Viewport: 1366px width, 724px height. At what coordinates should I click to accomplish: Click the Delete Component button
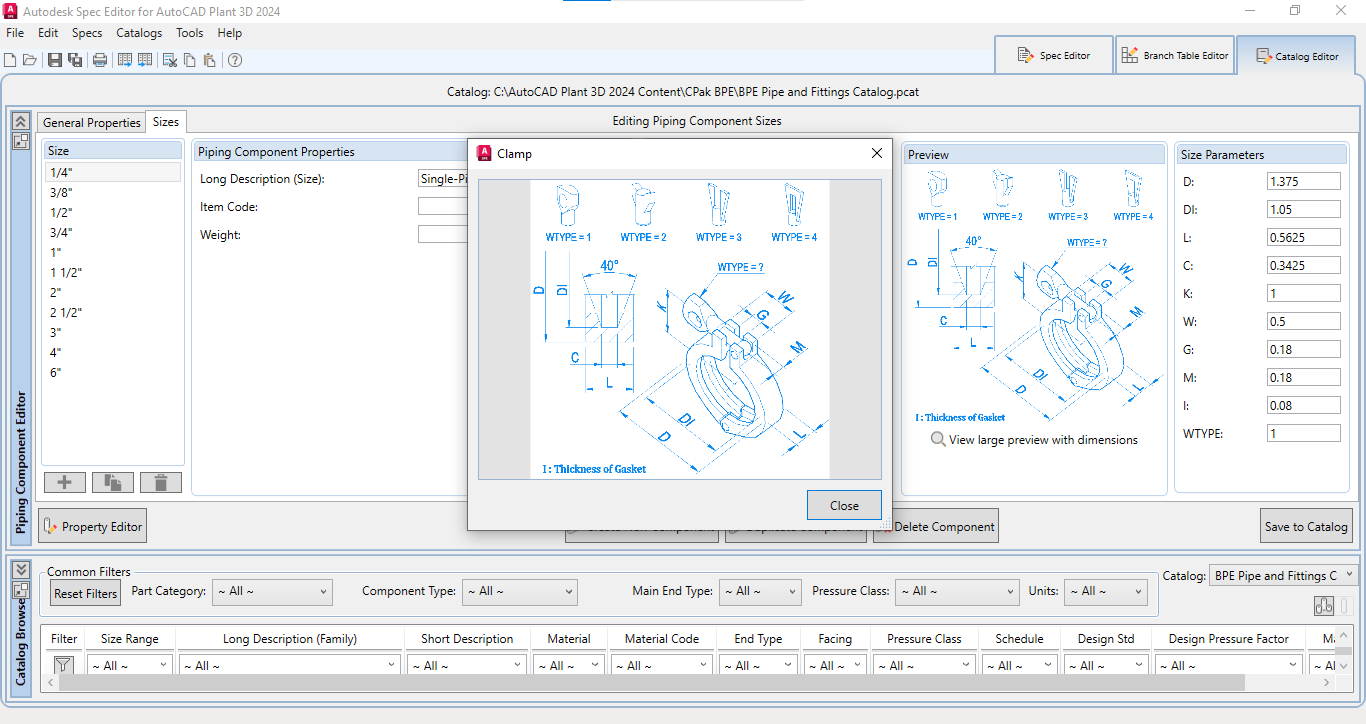pyautogui.click(x=936, y=526)
